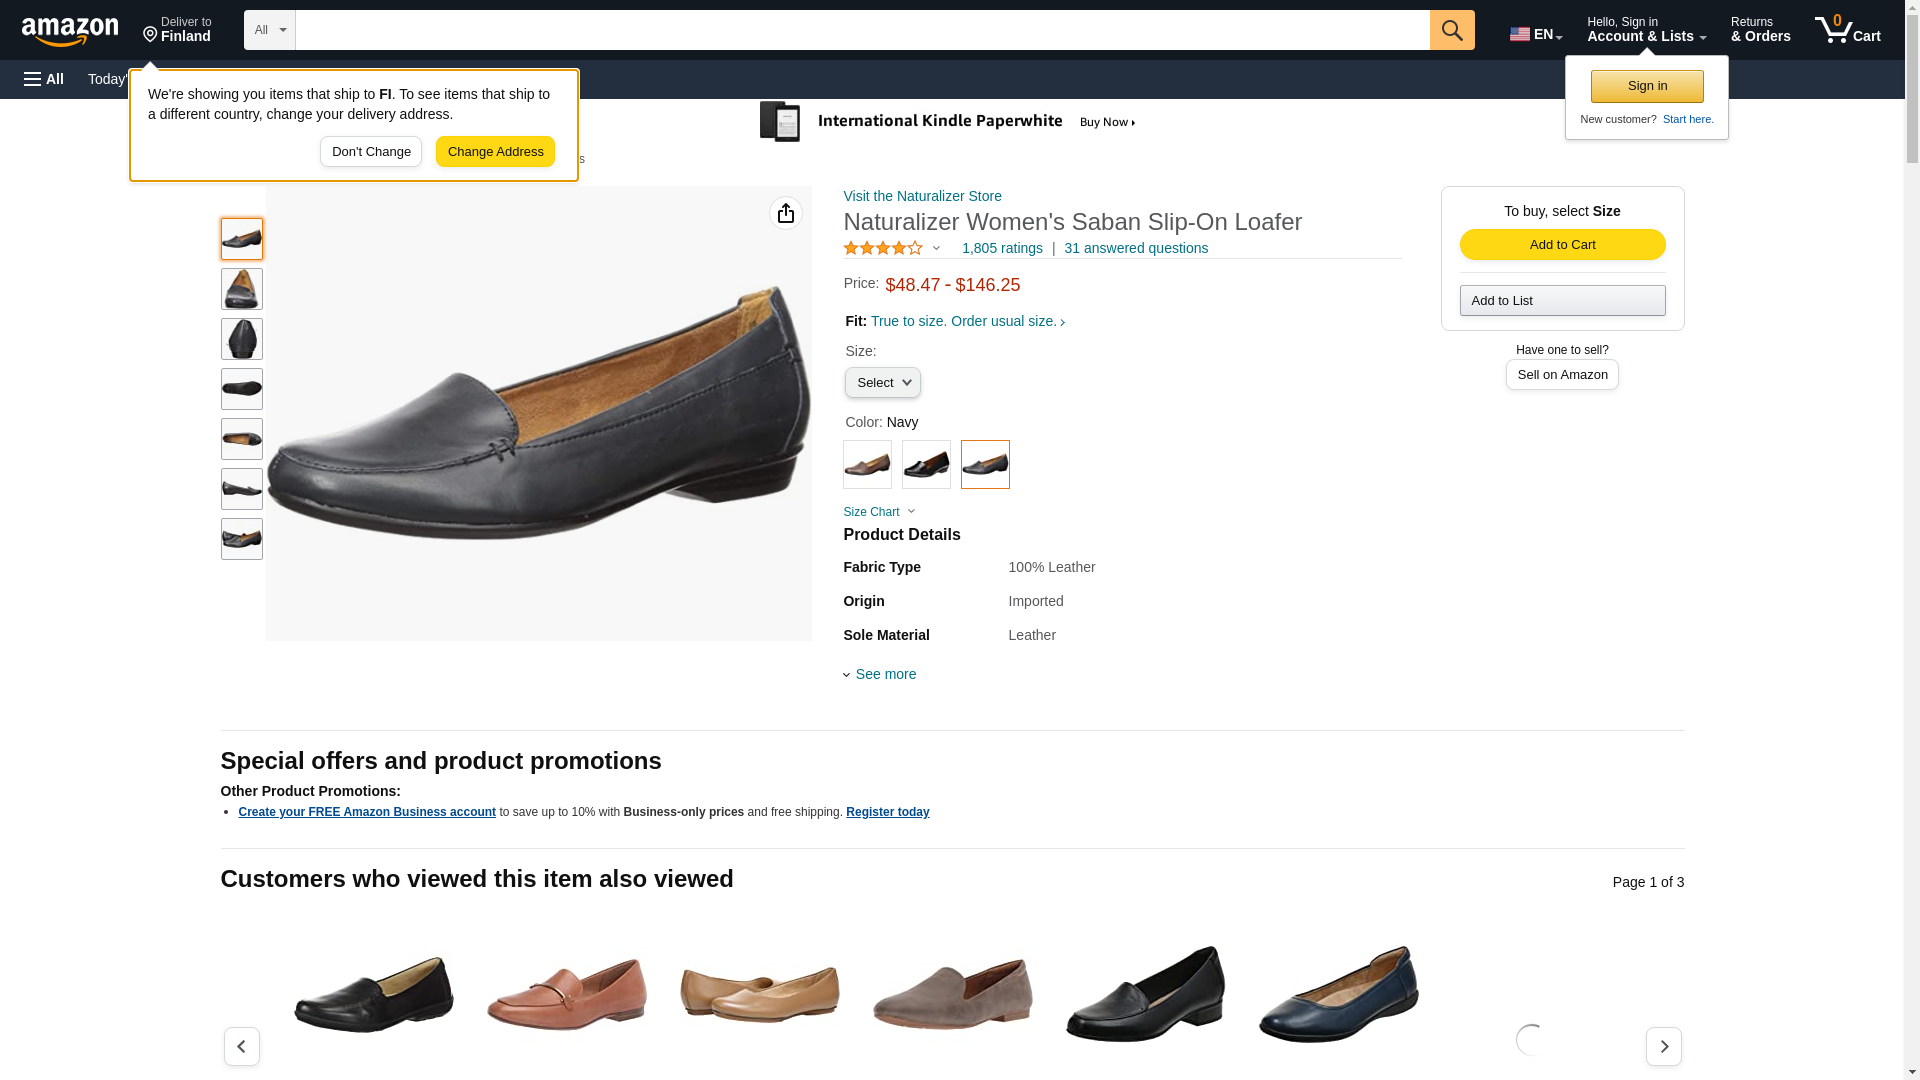Open the All hamburger menu
This screenshot has width=1920, height=1080.
coord(44,79)
